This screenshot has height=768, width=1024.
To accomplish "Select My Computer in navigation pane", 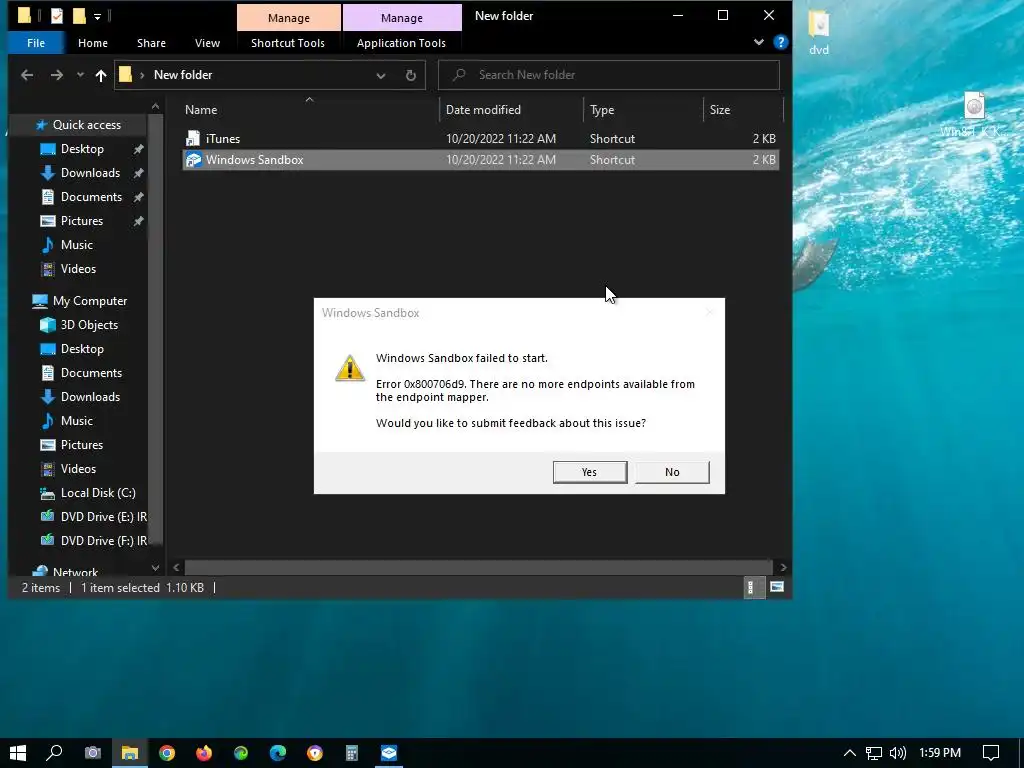I will point(89,301).
